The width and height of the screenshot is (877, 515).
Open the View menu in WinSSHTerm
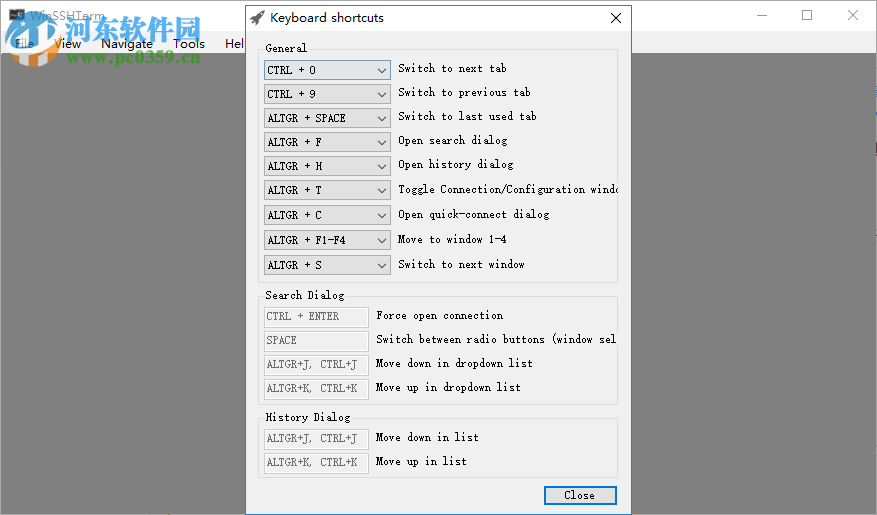pyautogui.click(x=68, y=44)
